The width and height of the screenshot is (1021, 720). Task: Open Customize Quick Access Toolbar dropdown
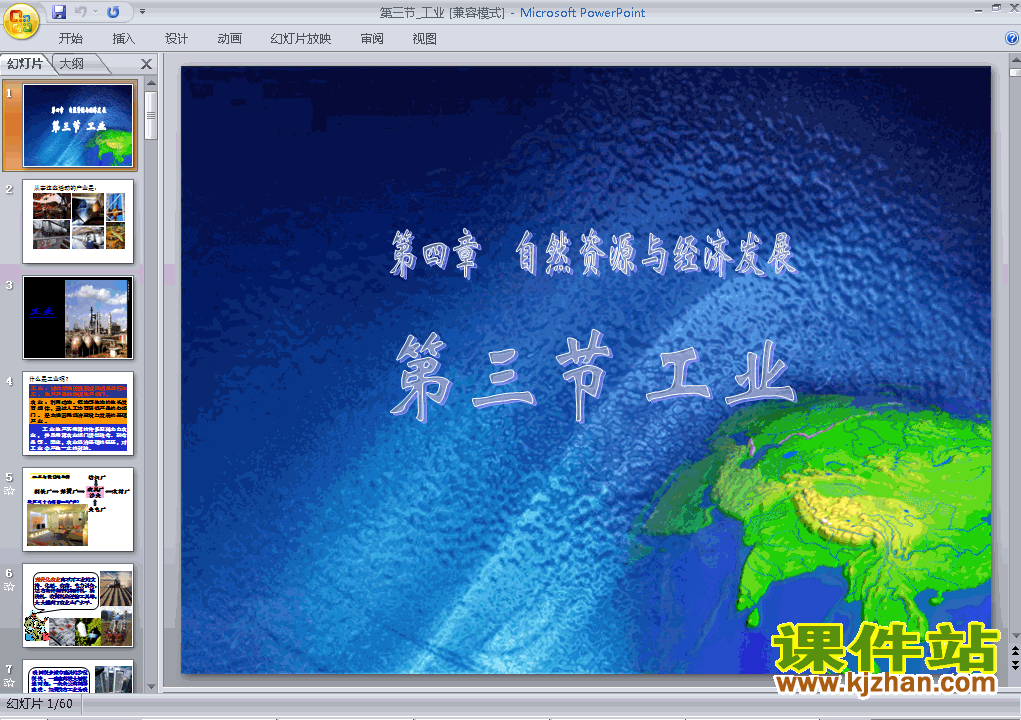click(143, 12)
